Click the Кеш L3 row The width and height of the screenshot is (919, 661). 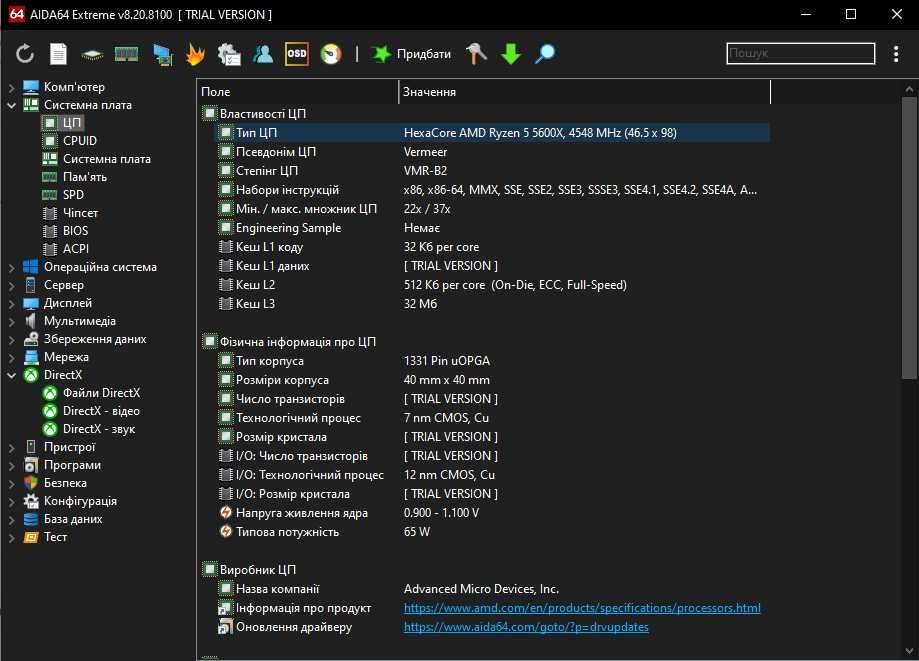click(x=492, y=304)
